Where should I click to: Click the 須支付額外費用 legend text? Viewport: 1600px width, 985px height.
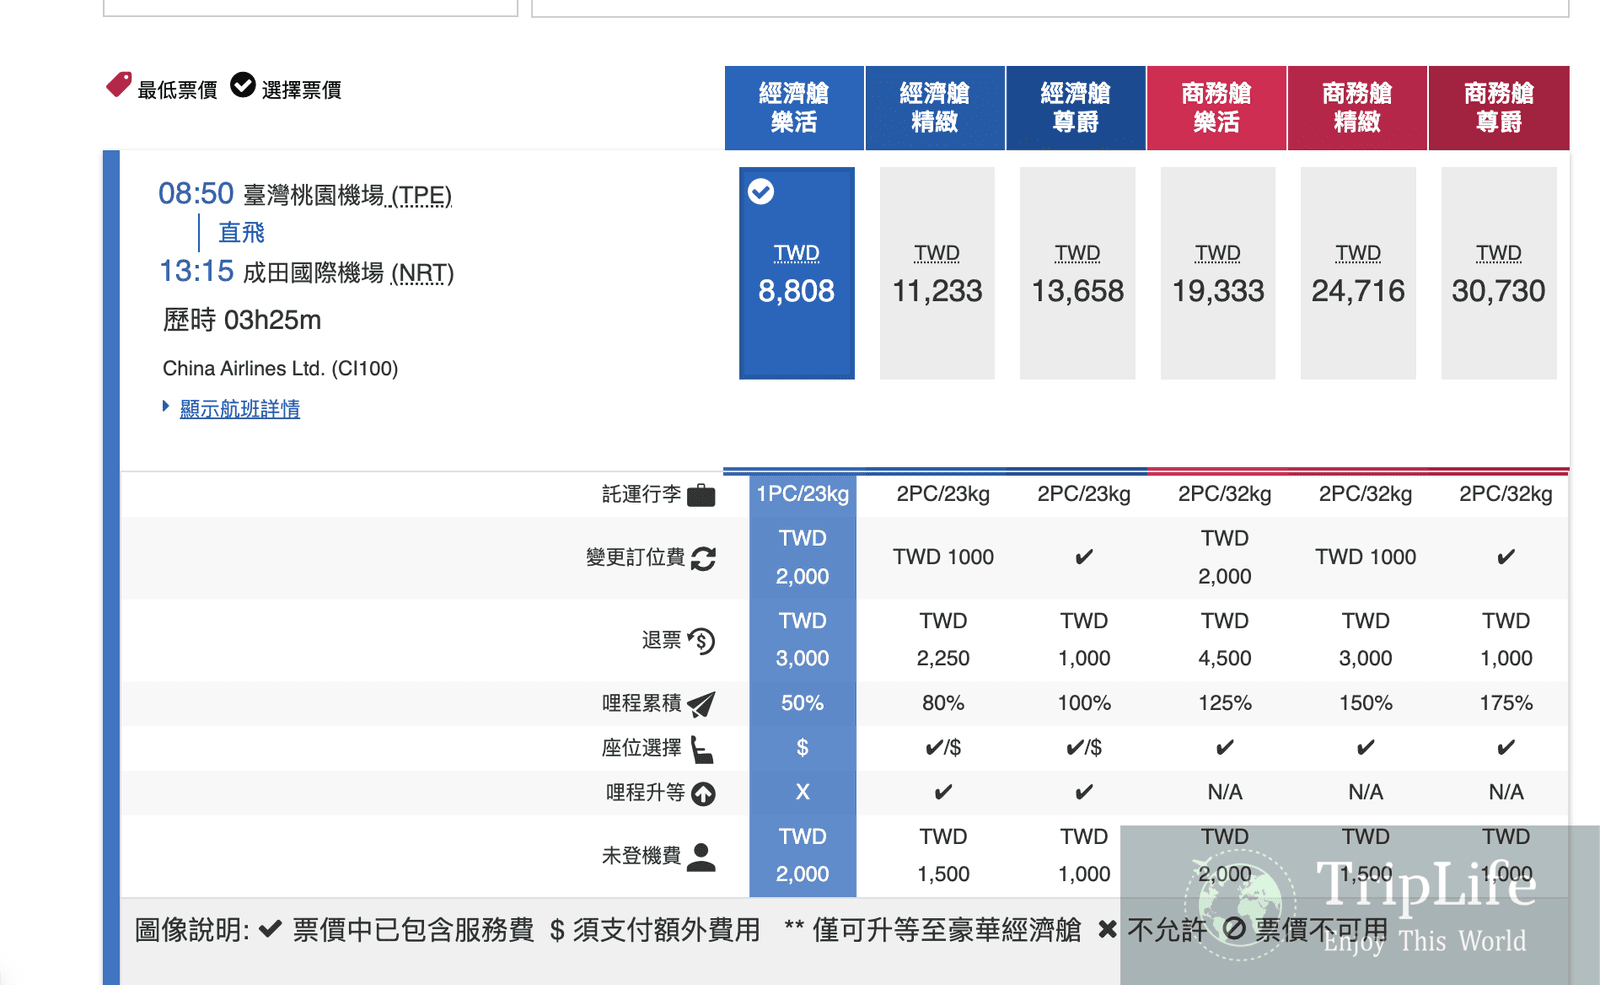tap(666, 931)
